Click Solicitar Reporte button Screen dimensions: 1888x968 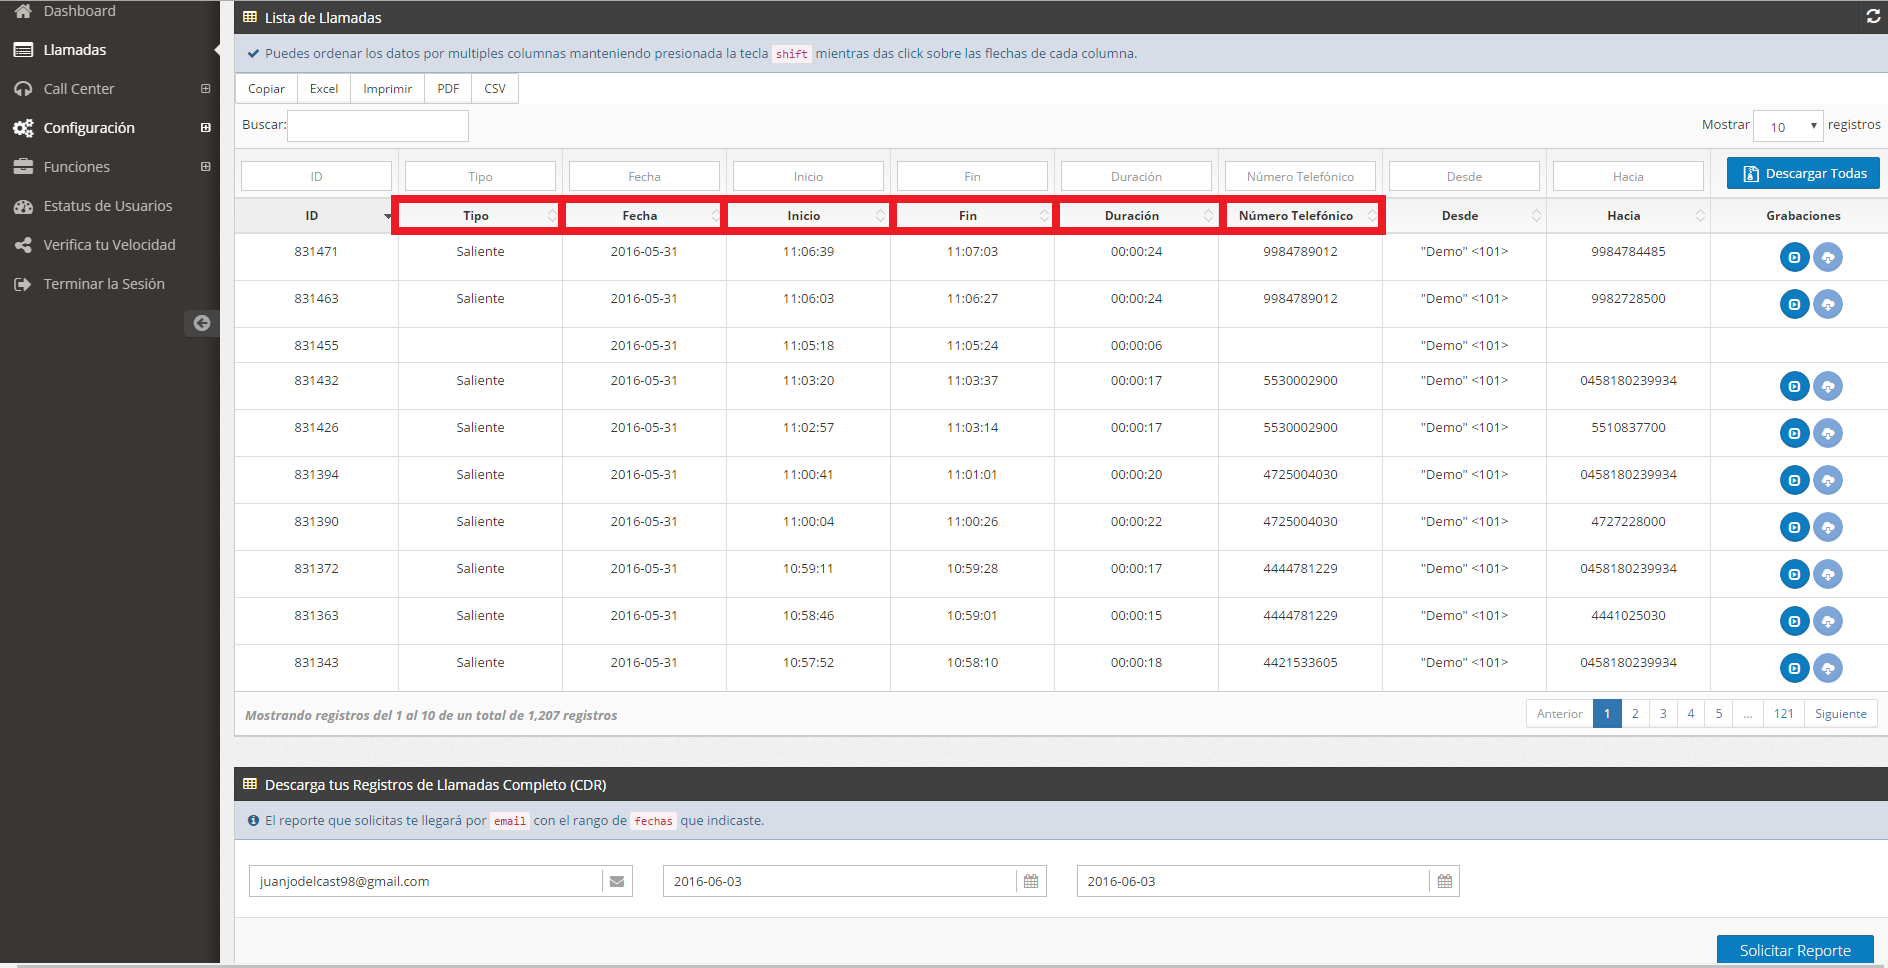coord(1795,950)
